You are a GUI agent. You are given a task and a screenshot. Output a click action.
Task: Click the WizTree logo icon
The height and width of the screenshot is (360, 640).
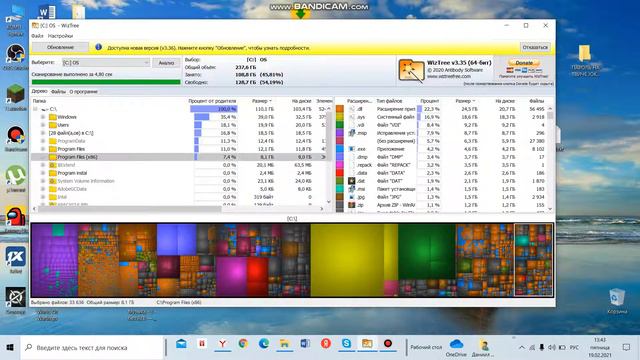click(x=411, y=71)
